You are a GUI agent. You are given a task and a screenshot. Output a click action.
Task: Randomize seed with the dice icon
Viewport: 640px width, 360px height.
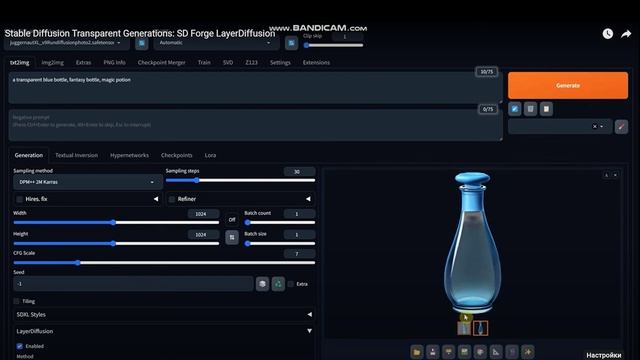click(262, 284)
